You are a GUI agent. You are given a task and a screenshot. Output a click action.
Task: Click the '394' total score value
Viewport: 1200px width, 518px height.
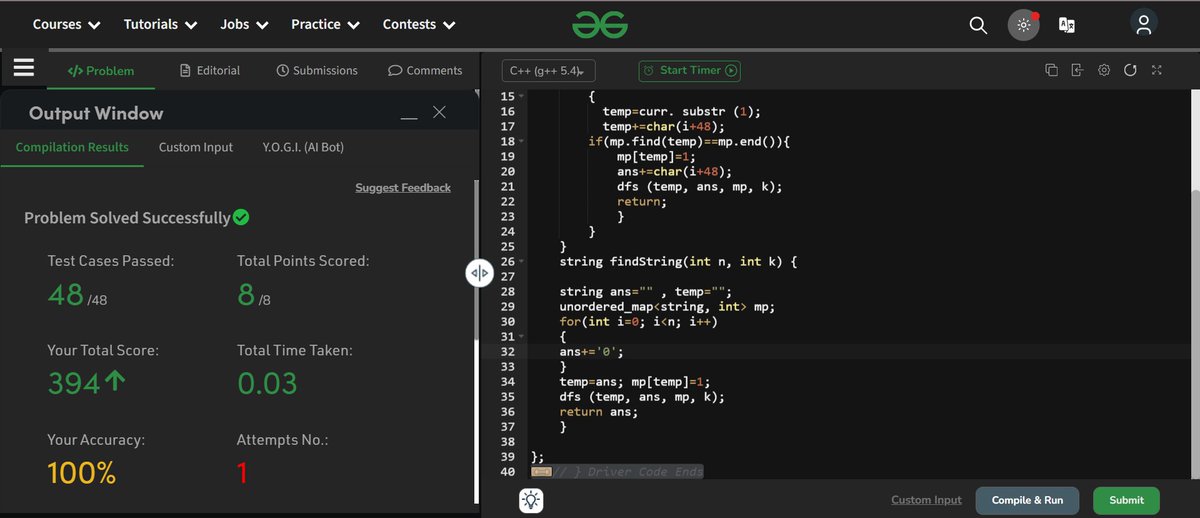pyautogui.click(x=74, y=383)
